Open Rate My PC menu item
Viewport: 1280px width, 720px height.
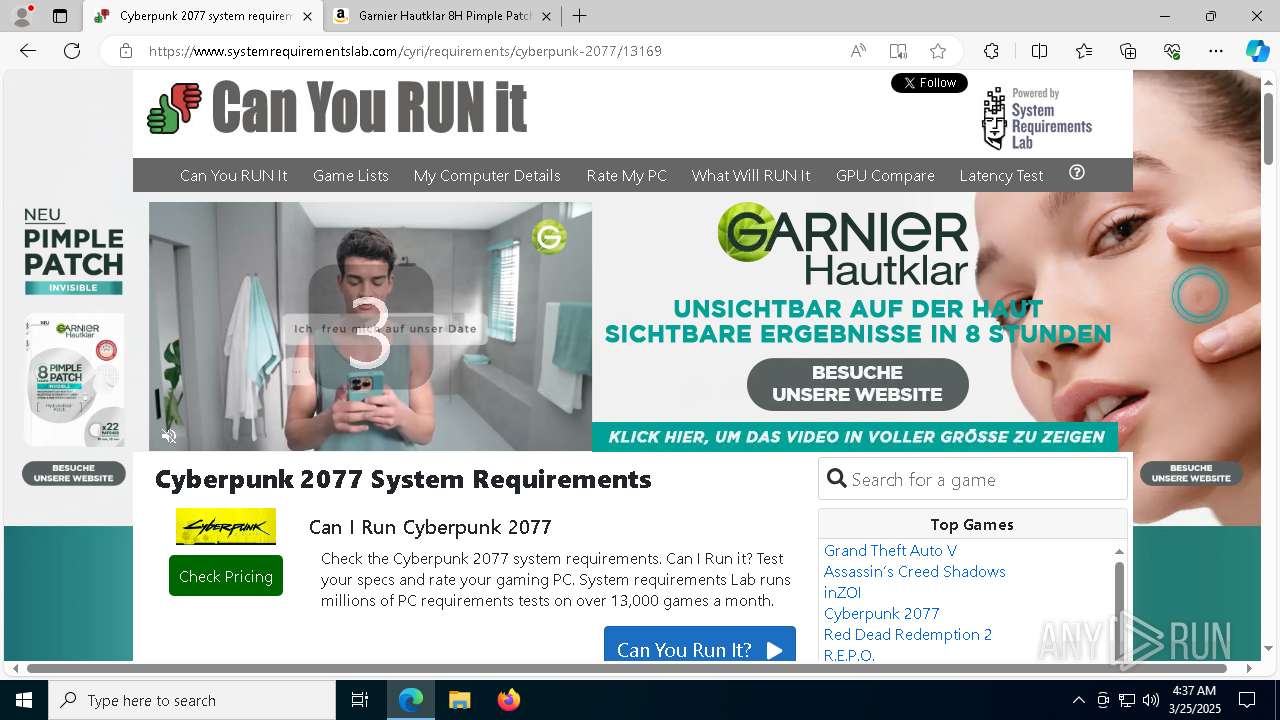(626, 175)
